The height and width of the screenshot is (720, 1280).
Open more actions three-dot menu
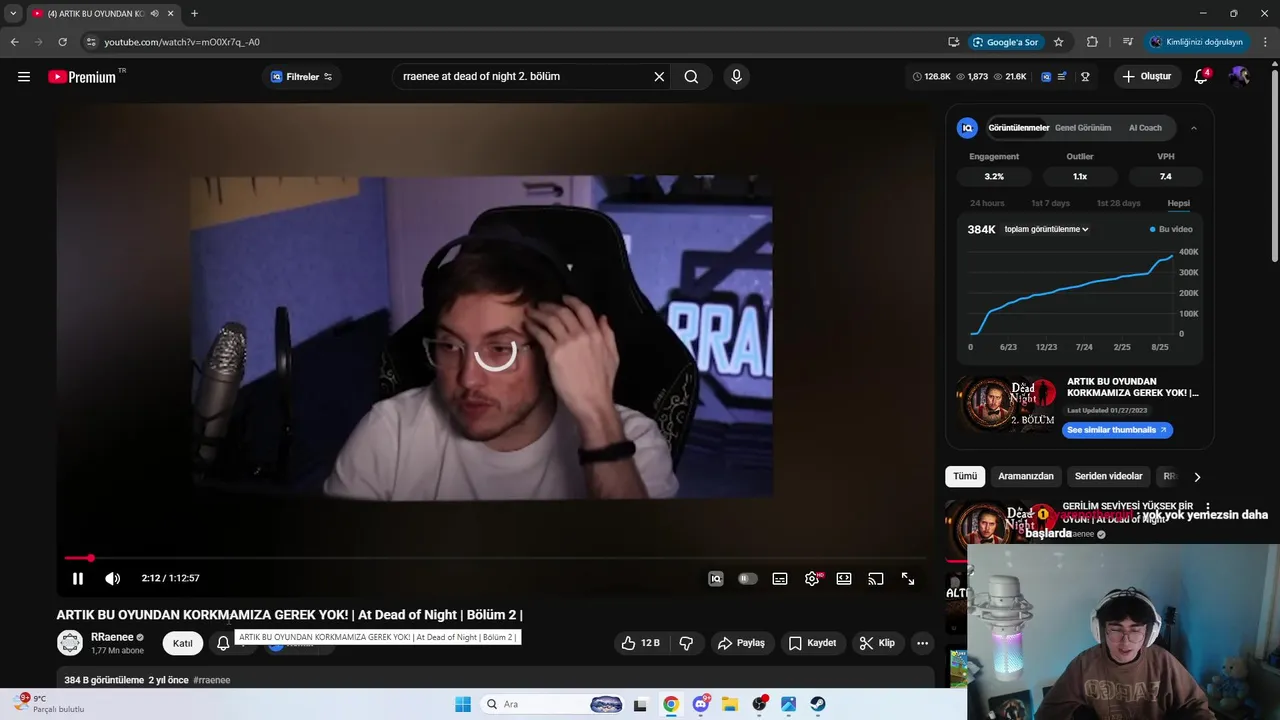(922, 643)
